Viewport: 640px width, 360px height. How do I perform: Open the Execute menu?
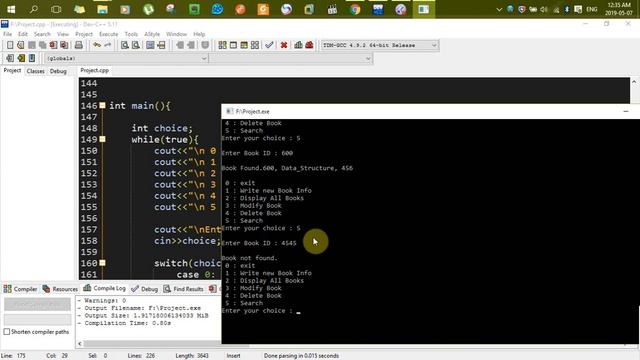109,34
